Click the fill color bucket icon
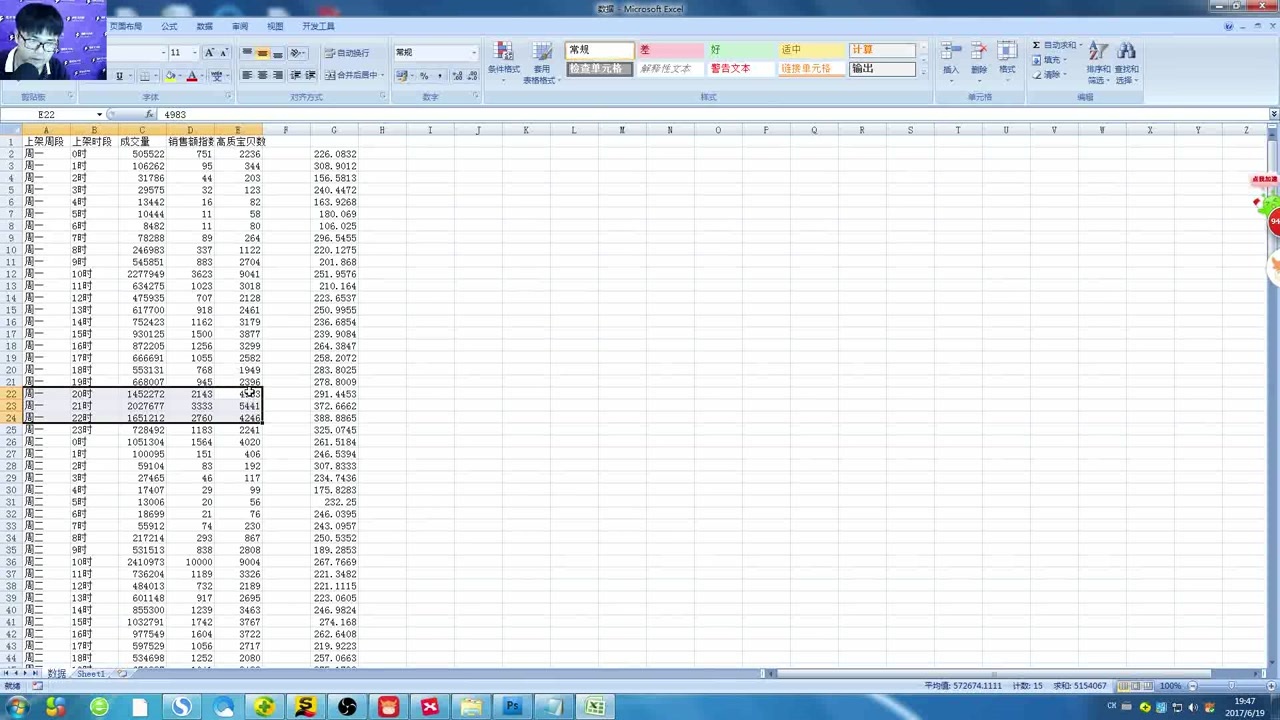 tap(170, 76)
